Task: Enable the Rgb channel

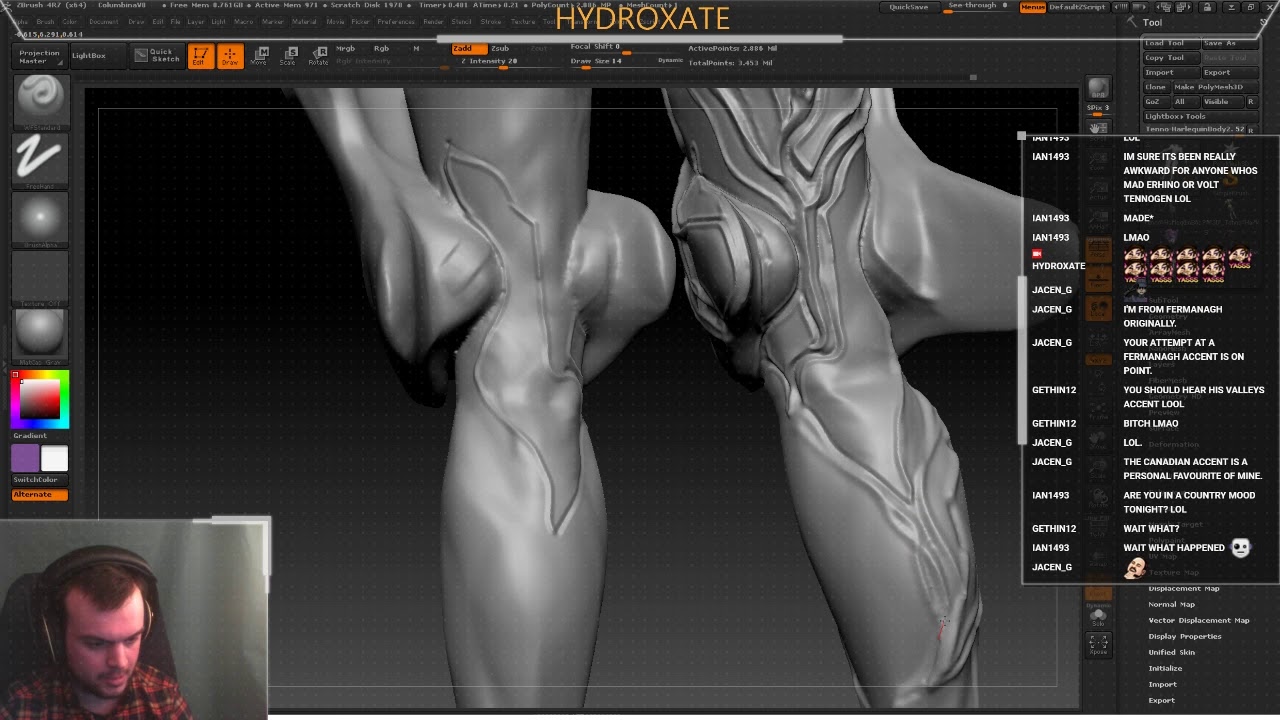Action: [381, 48]
